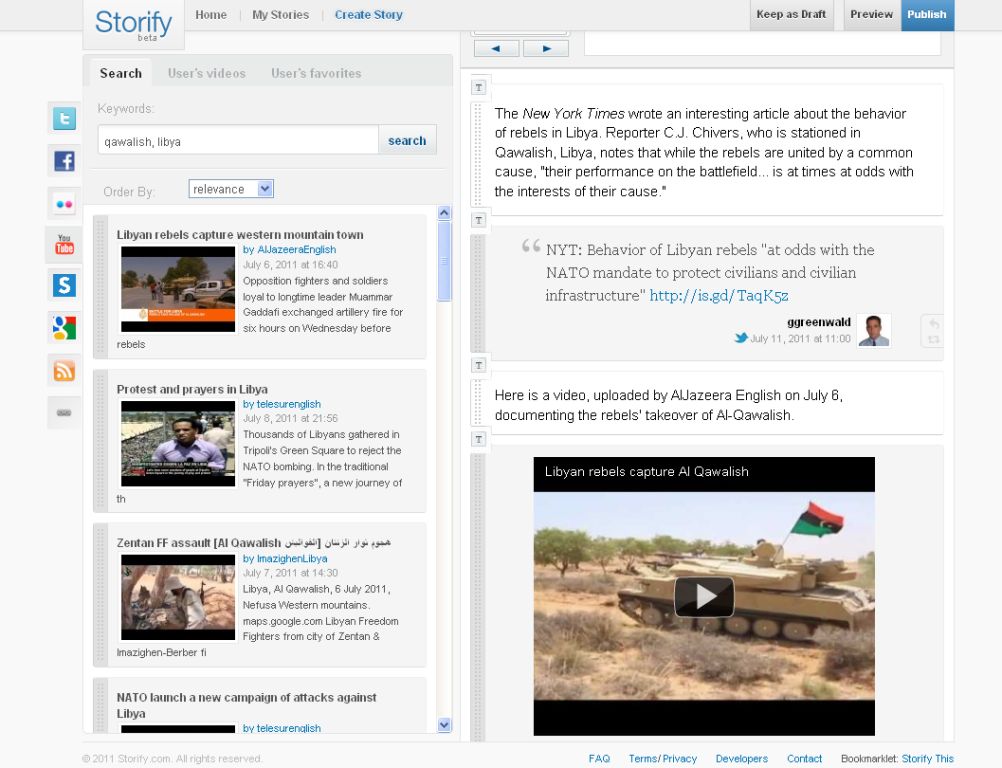Click the results scrollbar down arrow
Viewport: 1002px width, 768px height.
coord(444,725)
